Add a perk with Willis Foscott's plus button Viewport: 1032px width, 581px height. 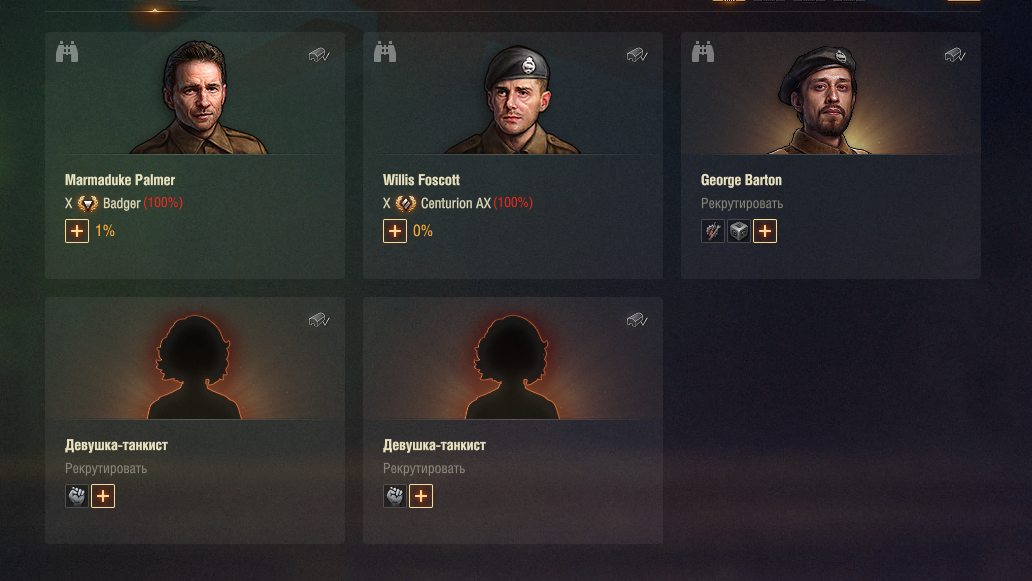click(x=395, y=231)
